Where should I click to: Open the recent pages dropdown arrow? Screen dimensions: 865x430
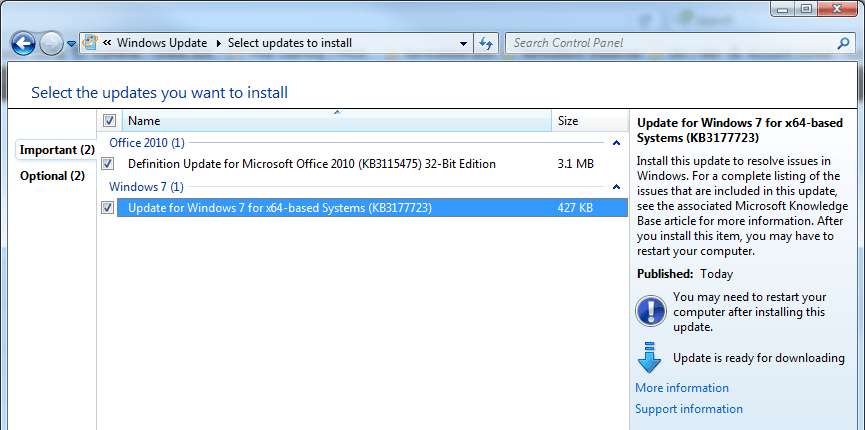(71, 43)
